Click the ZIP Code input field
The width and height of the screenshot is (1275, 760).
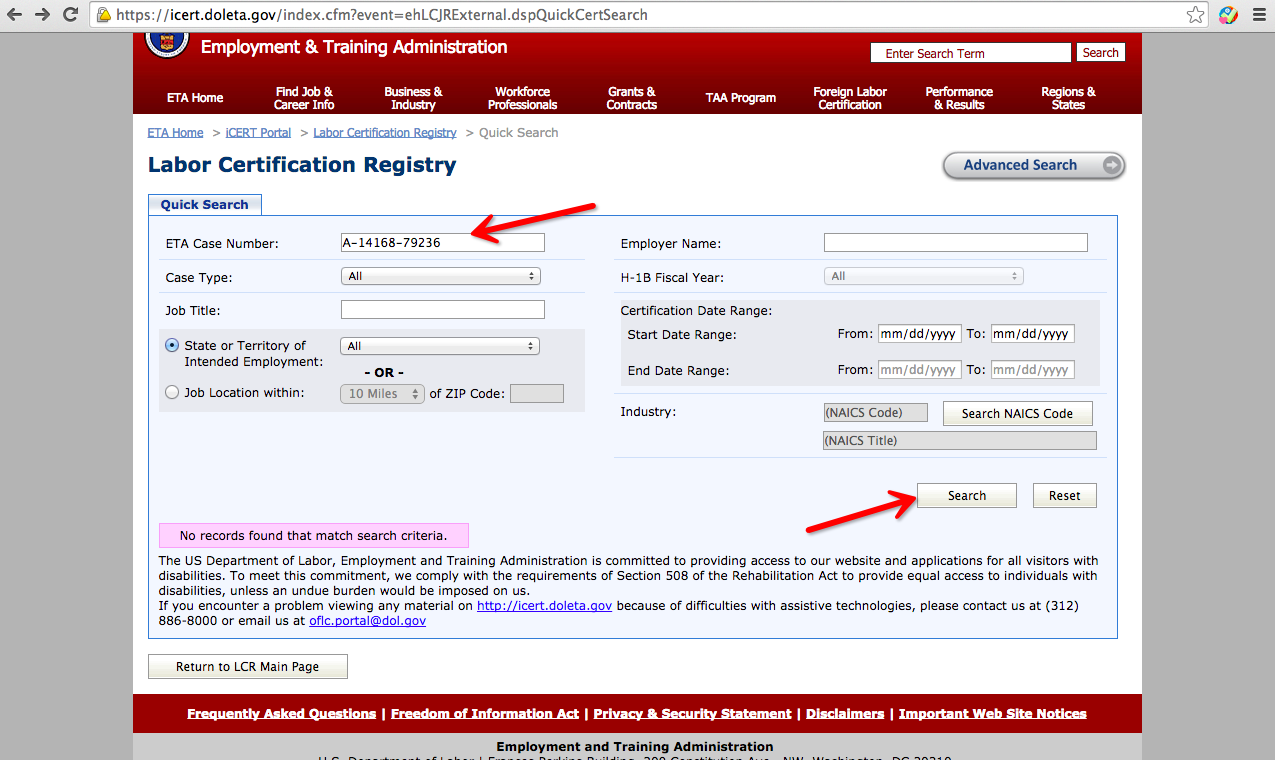[x=537, y=394]
